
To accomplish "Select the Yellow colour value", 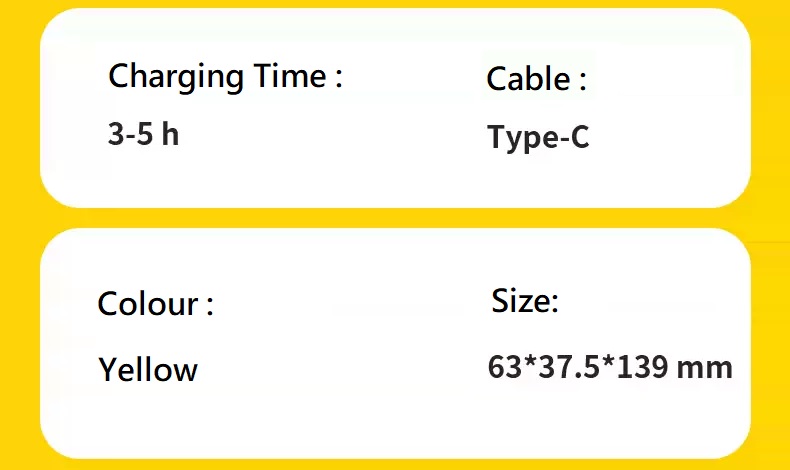I will click(x=148, y=369).
